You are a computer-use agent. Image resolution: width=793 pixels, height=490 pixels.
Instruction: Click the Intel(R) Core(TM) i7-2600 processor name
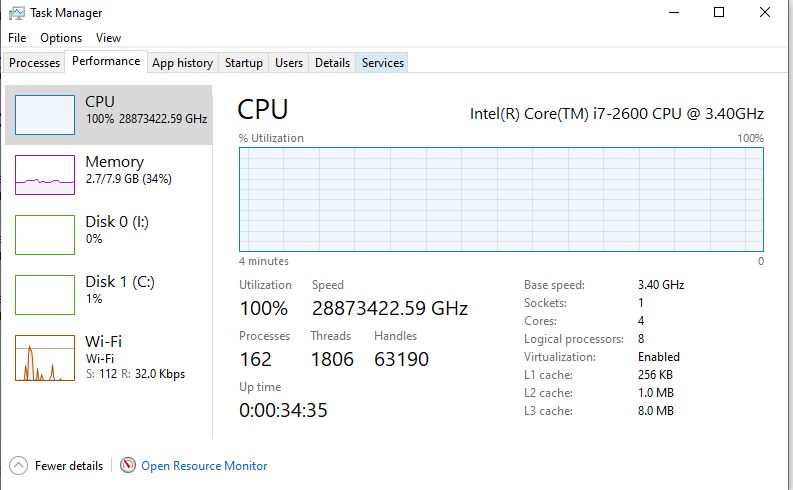tap(616, 114)
